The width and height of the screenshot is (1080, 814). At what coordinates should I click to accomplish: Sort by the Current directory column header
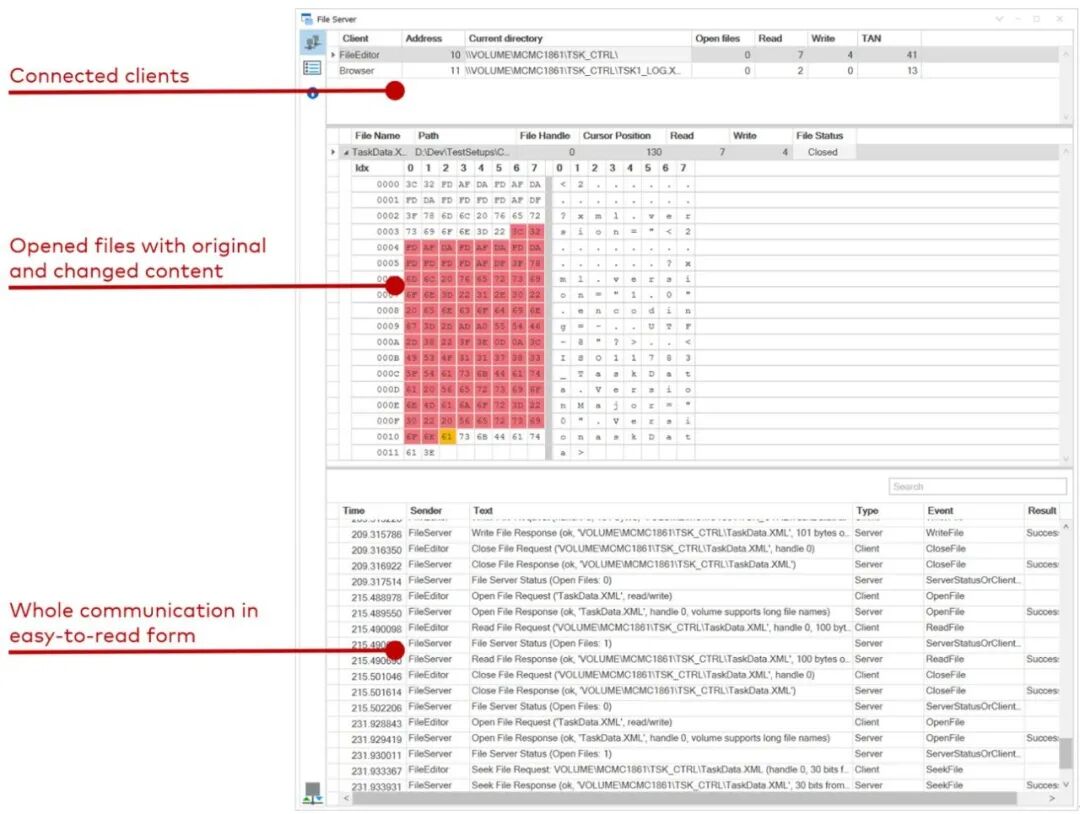506,39
